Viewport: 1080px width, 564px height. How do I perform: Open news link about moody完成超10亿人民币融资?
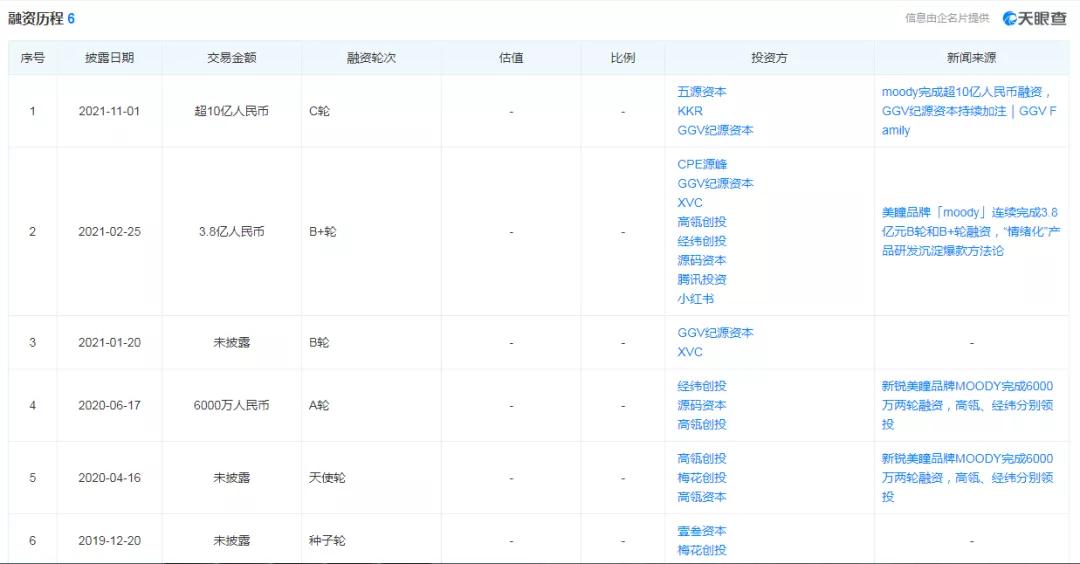pyautogui.click(x=968, y=111)
